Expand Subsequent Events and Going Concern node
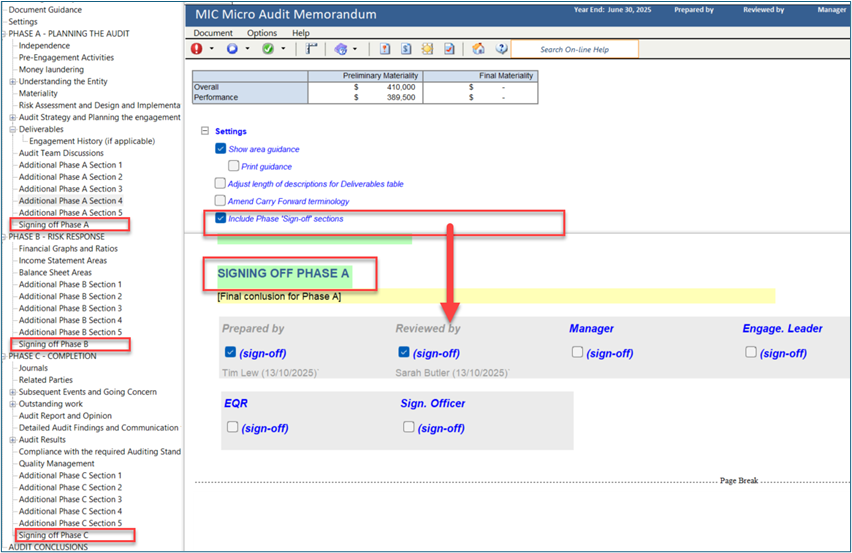The width and height of the screenshot is (852, 553). coord(12,392)
